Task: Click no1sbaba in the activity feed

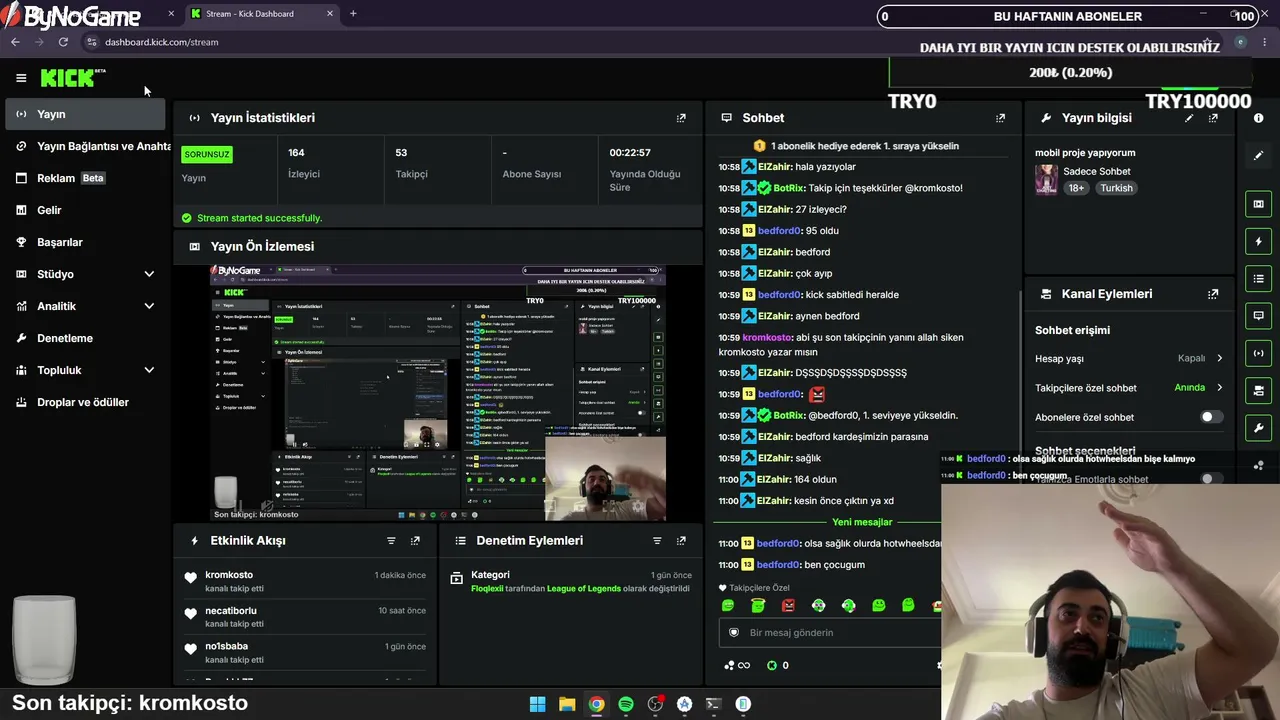Action: [226, 647]
